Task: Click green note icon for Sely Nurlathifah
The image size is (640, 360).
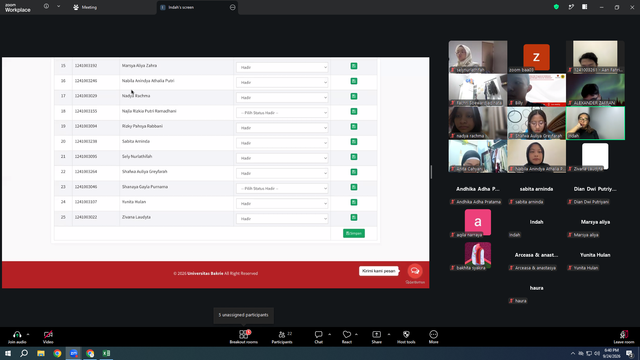Action: pyautogui.click(x=354, y=157)
